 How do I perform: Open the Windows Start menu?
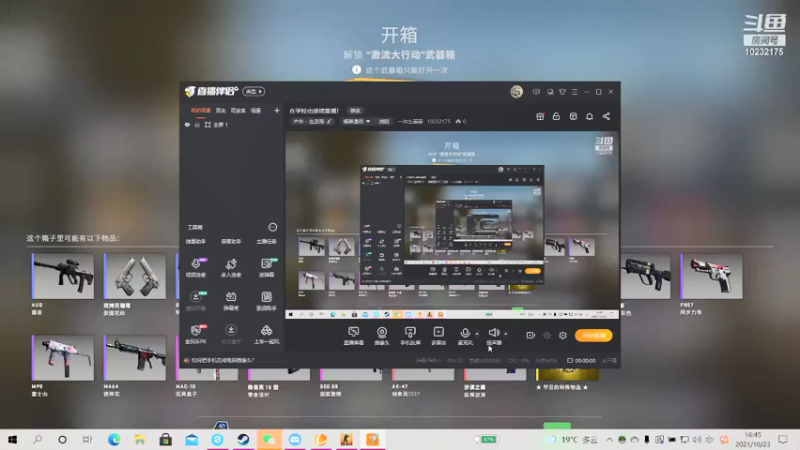click(12, 439)
